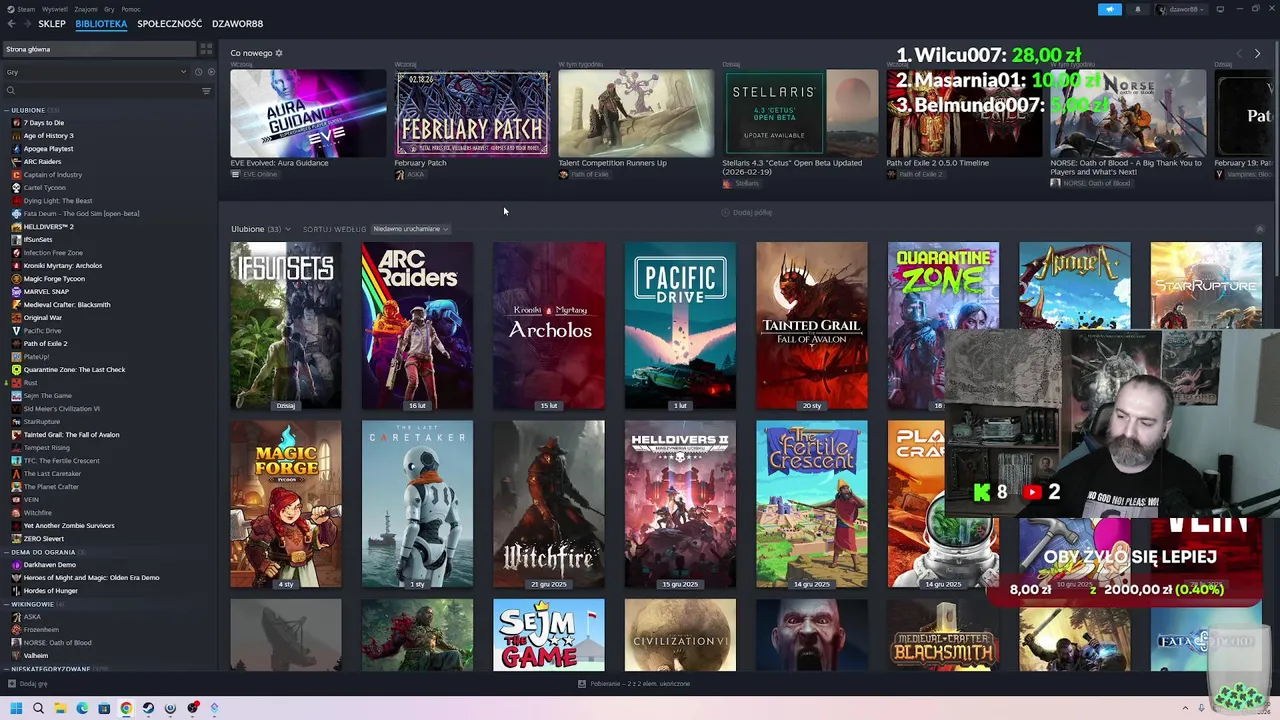
Task: Open Pobieranie downloads status link
Action: (634, 684)
